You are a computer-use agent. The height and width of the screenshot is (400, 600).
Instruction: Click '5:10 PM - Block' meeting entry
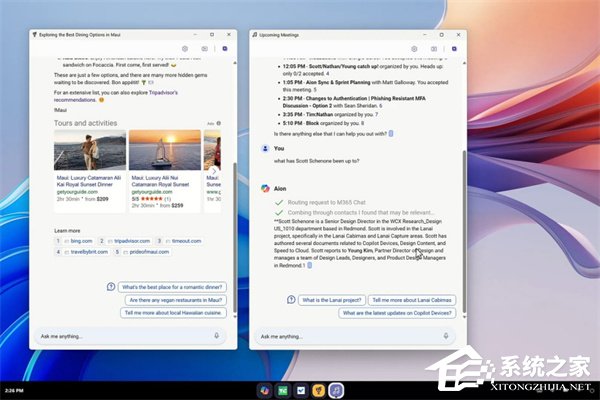point(323,123)
